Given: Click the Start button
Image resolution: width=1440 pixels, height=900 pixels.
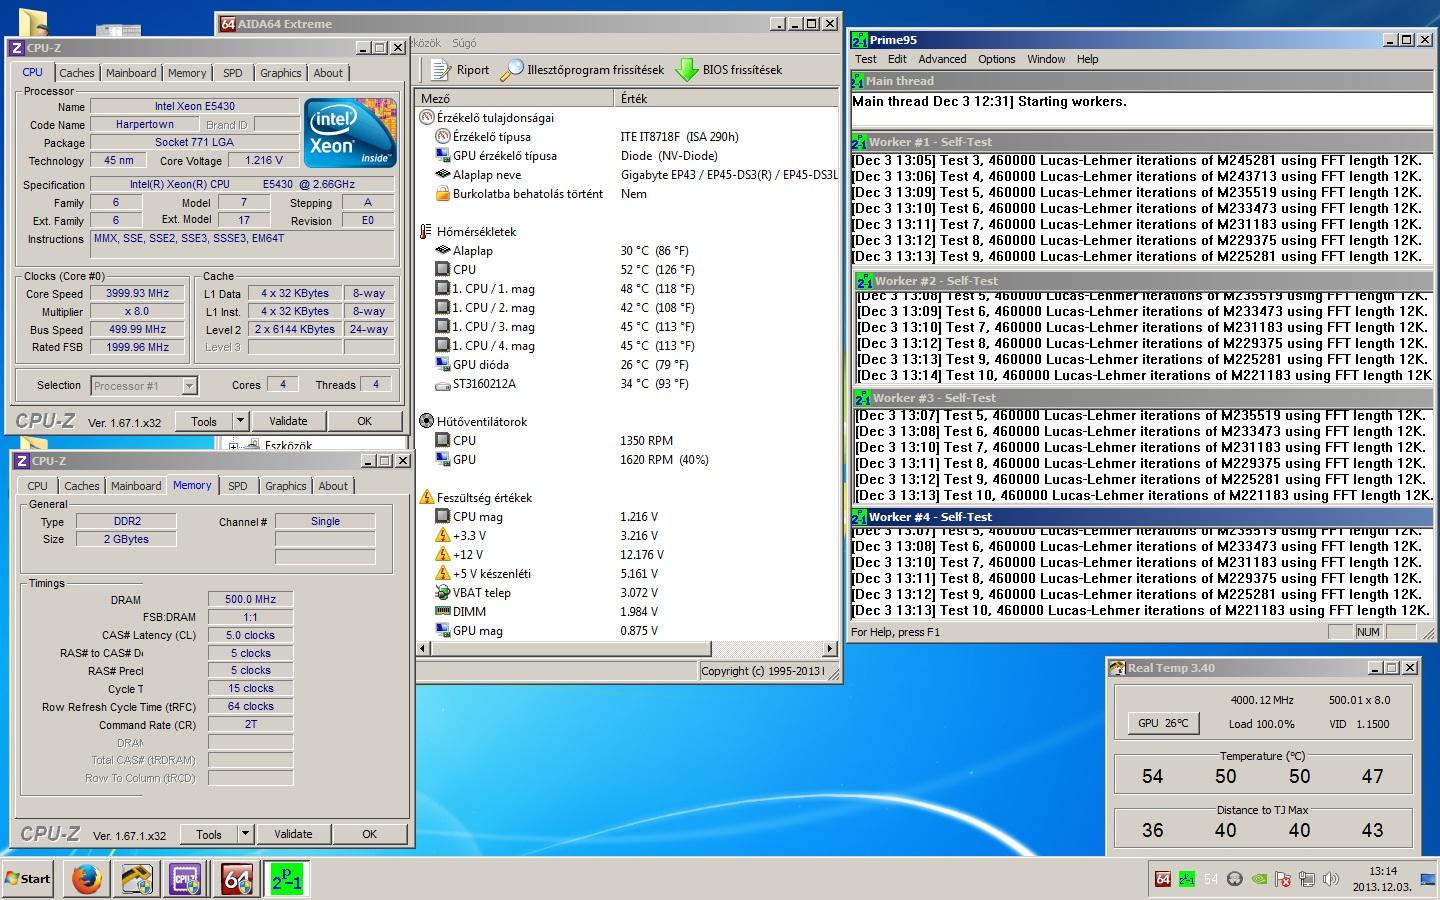Looking at the screenshot, I should pyautogui.click(x=28, y=879).
